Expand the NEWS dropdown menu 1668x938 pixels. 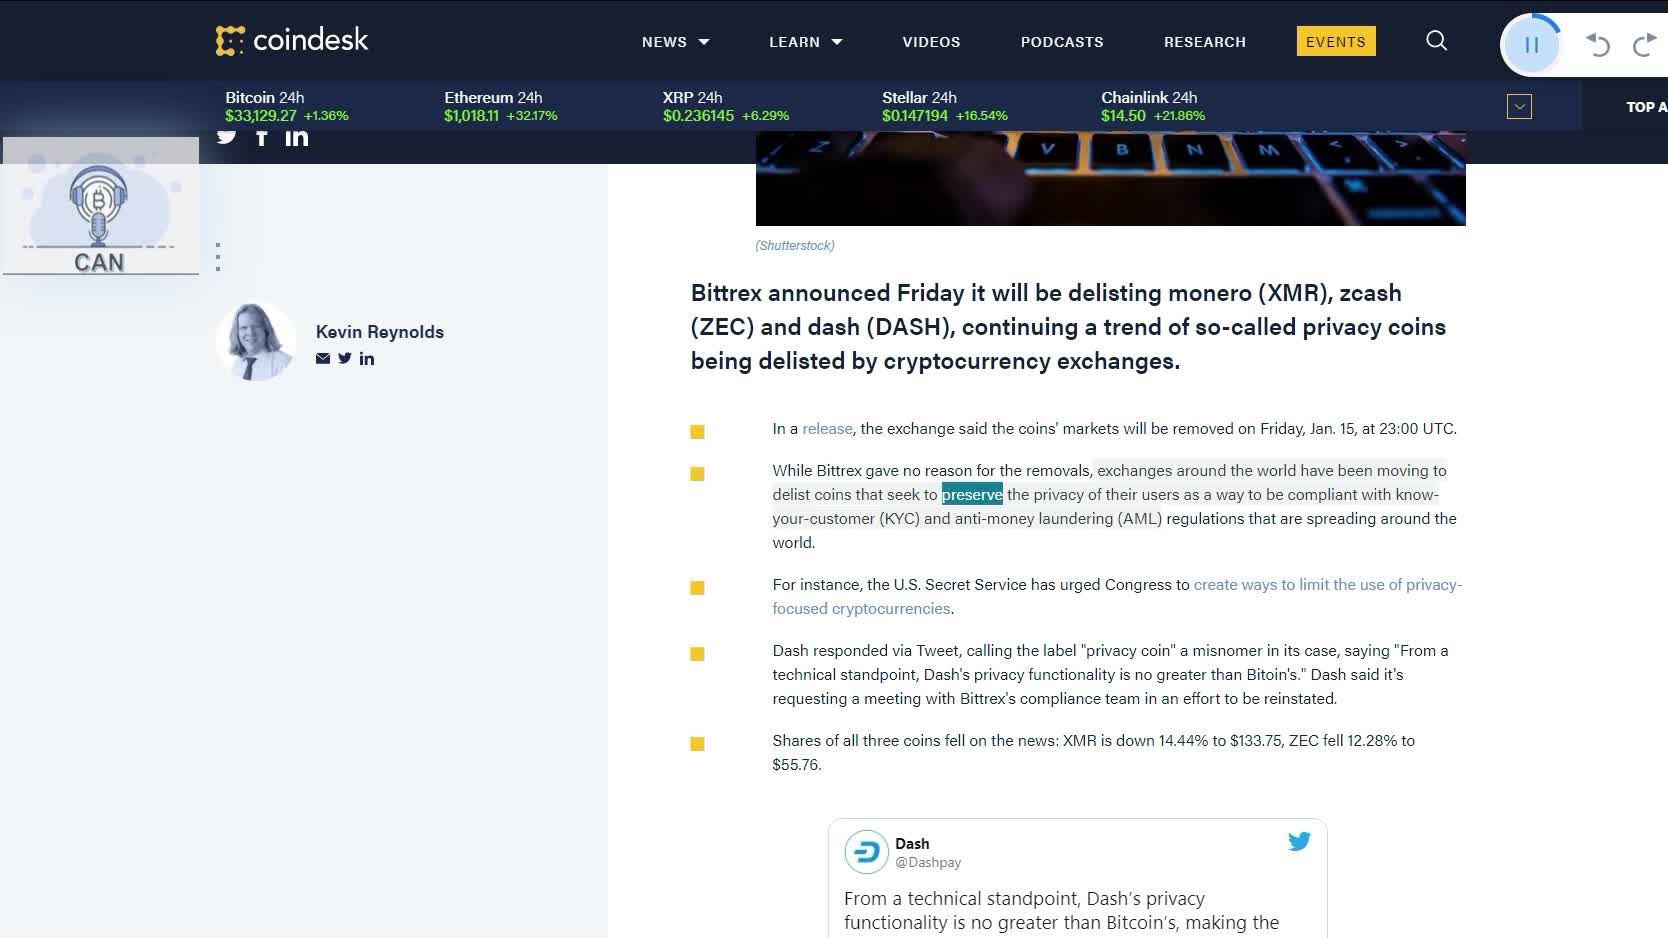point(676,42)
